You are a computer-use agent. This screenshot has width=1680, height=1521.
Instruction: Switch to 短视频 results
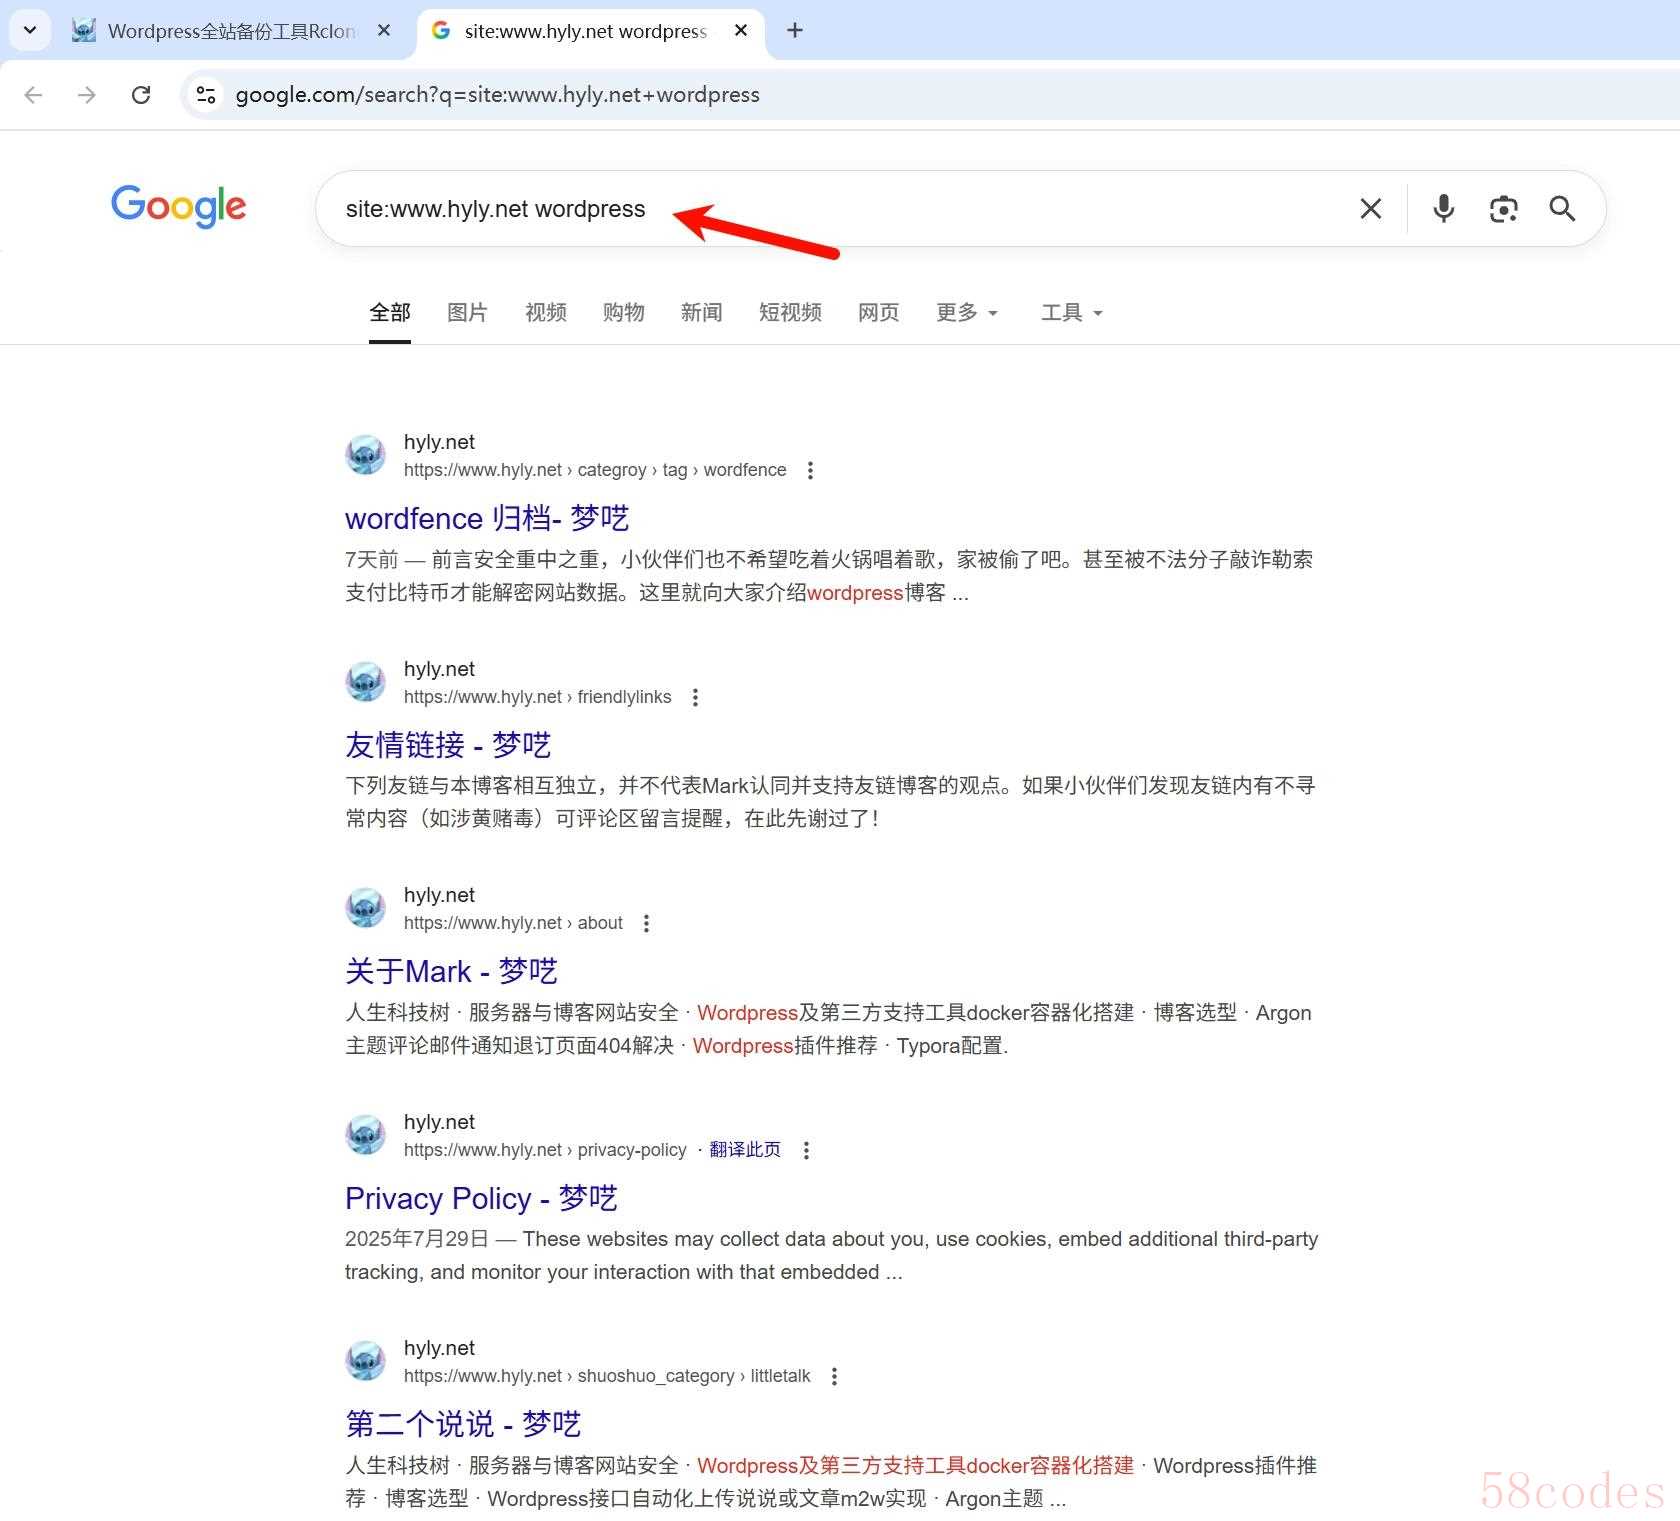(x=790, y=313)
